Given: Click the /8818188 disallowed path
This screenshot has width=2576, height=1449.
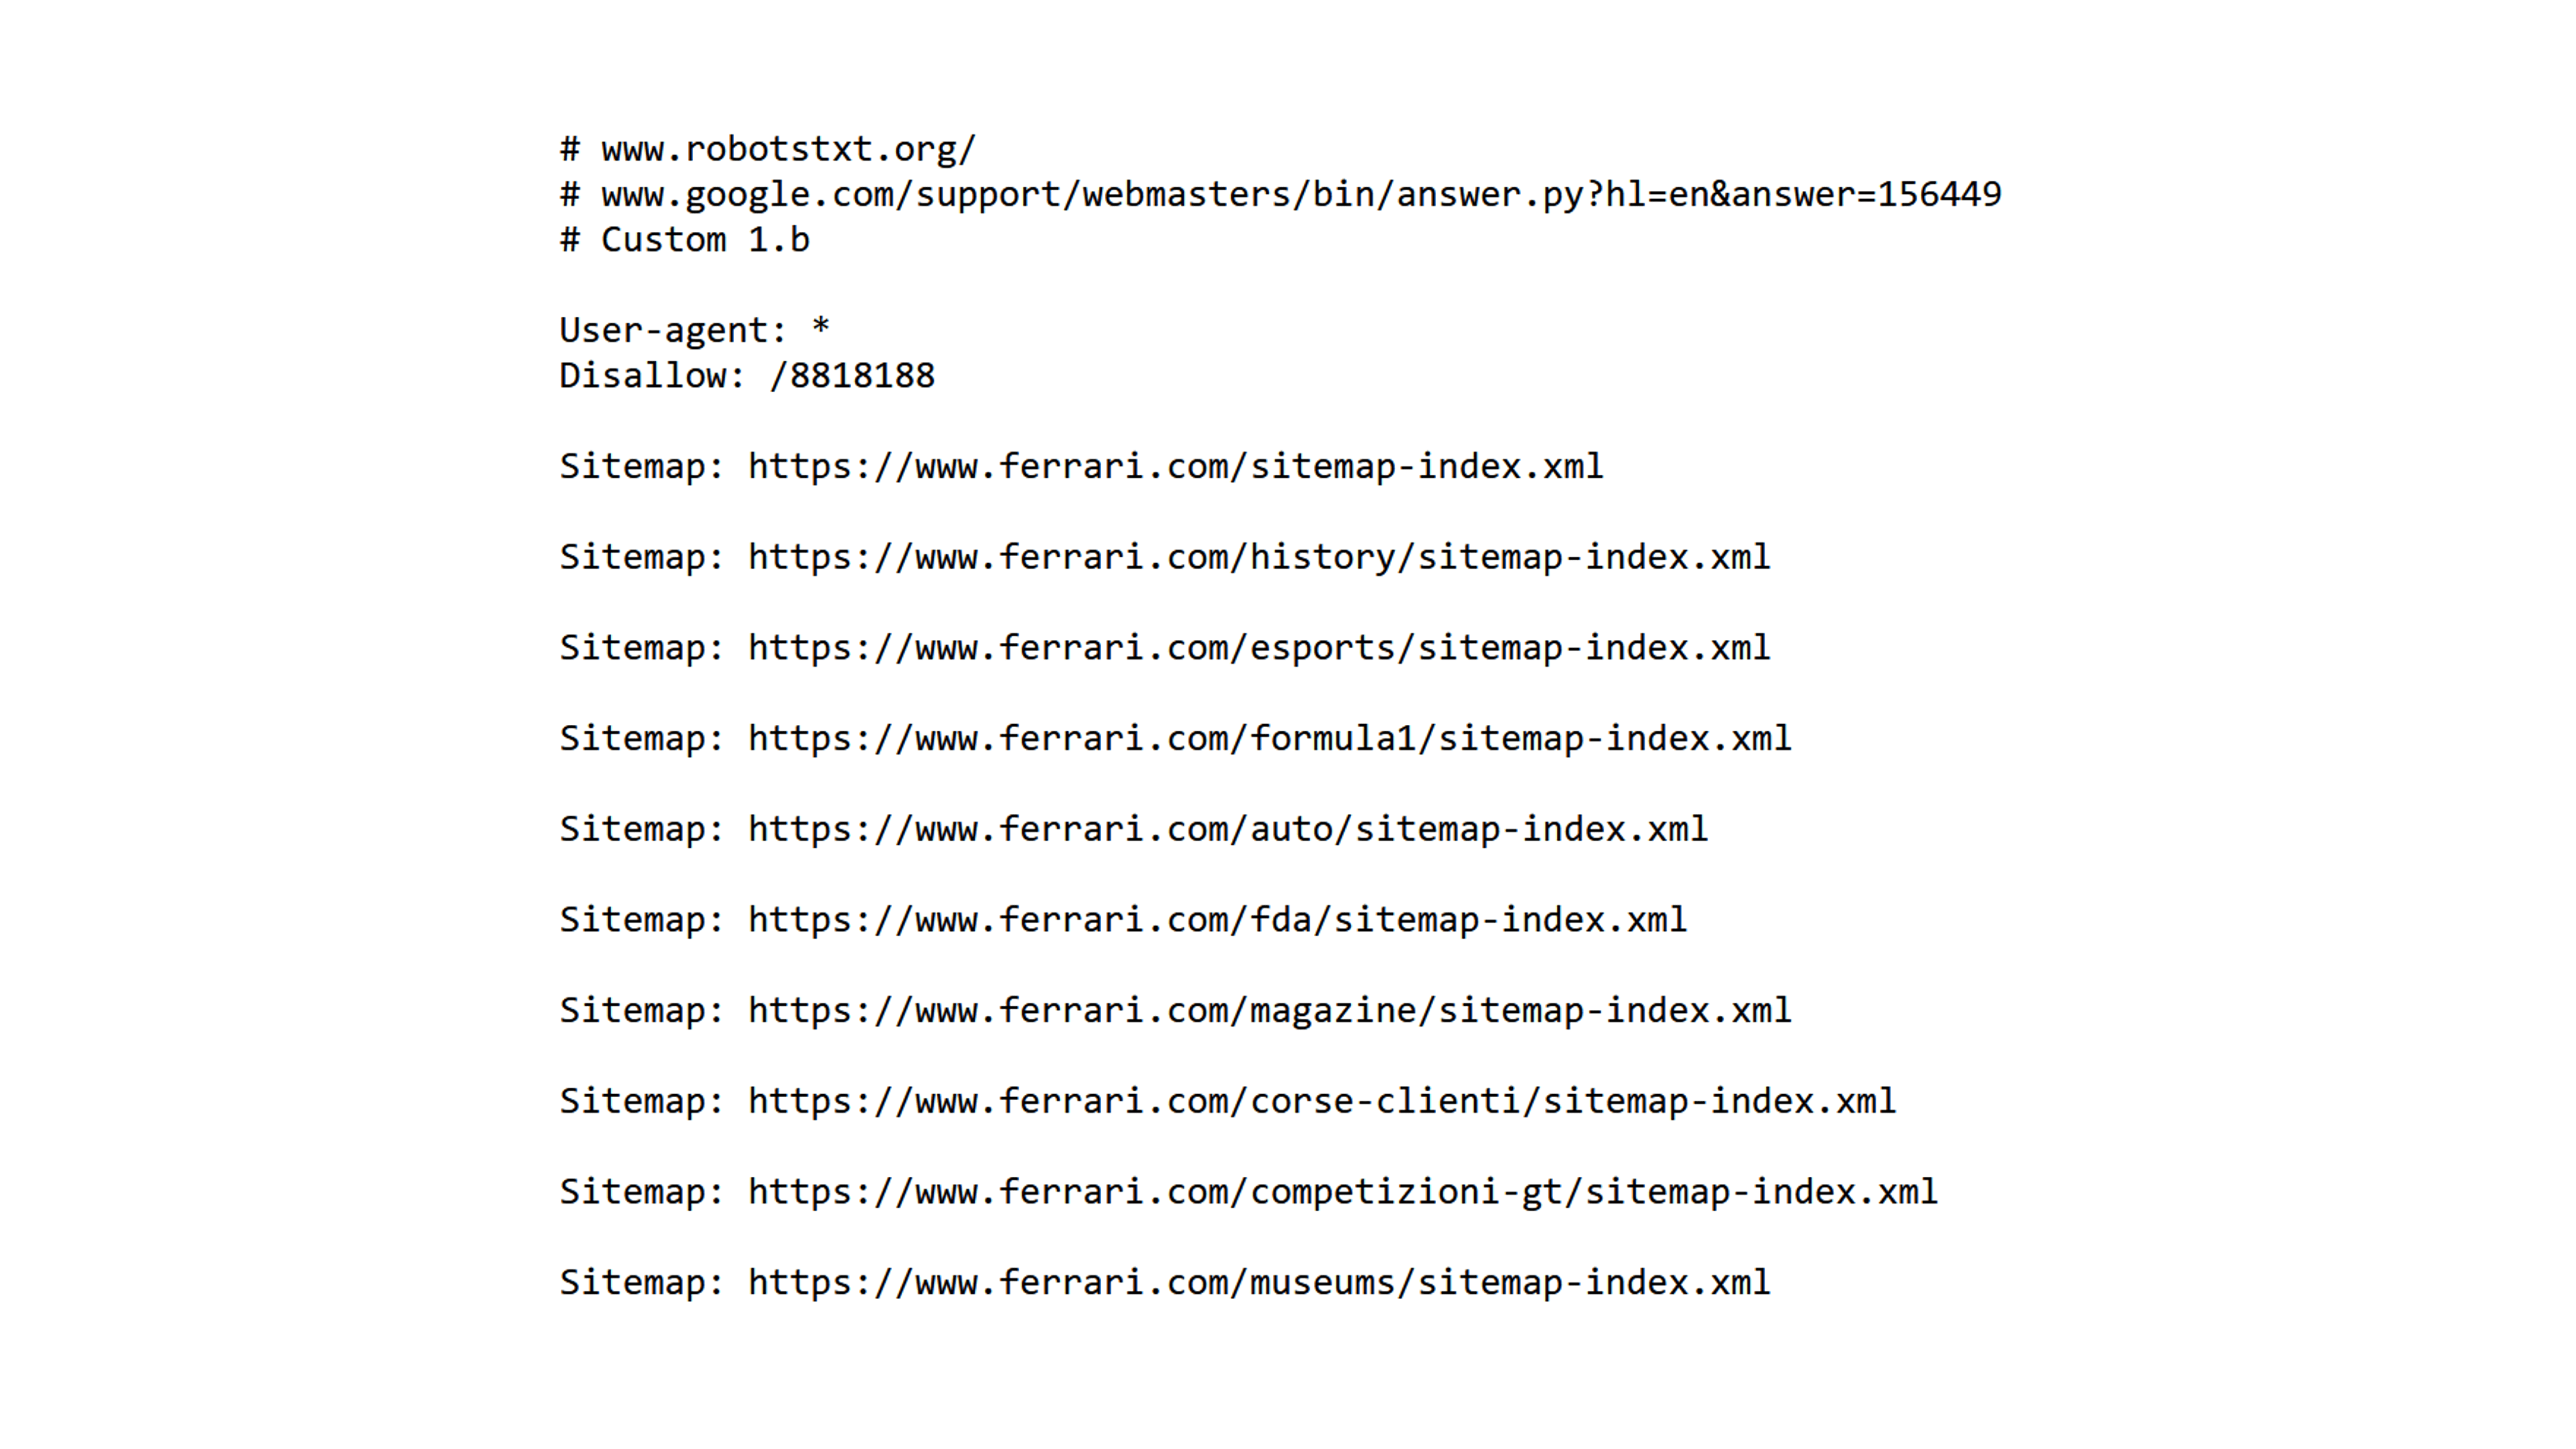Looking at the screenshot, I should 852,377.
